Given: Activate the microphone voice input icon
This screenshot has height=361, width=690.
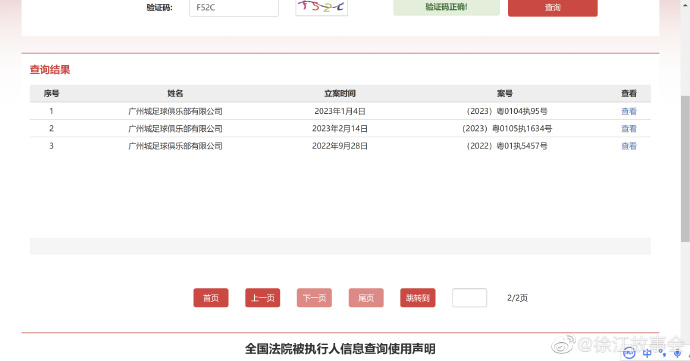Looking at the screenshot, I should [677, 353].
